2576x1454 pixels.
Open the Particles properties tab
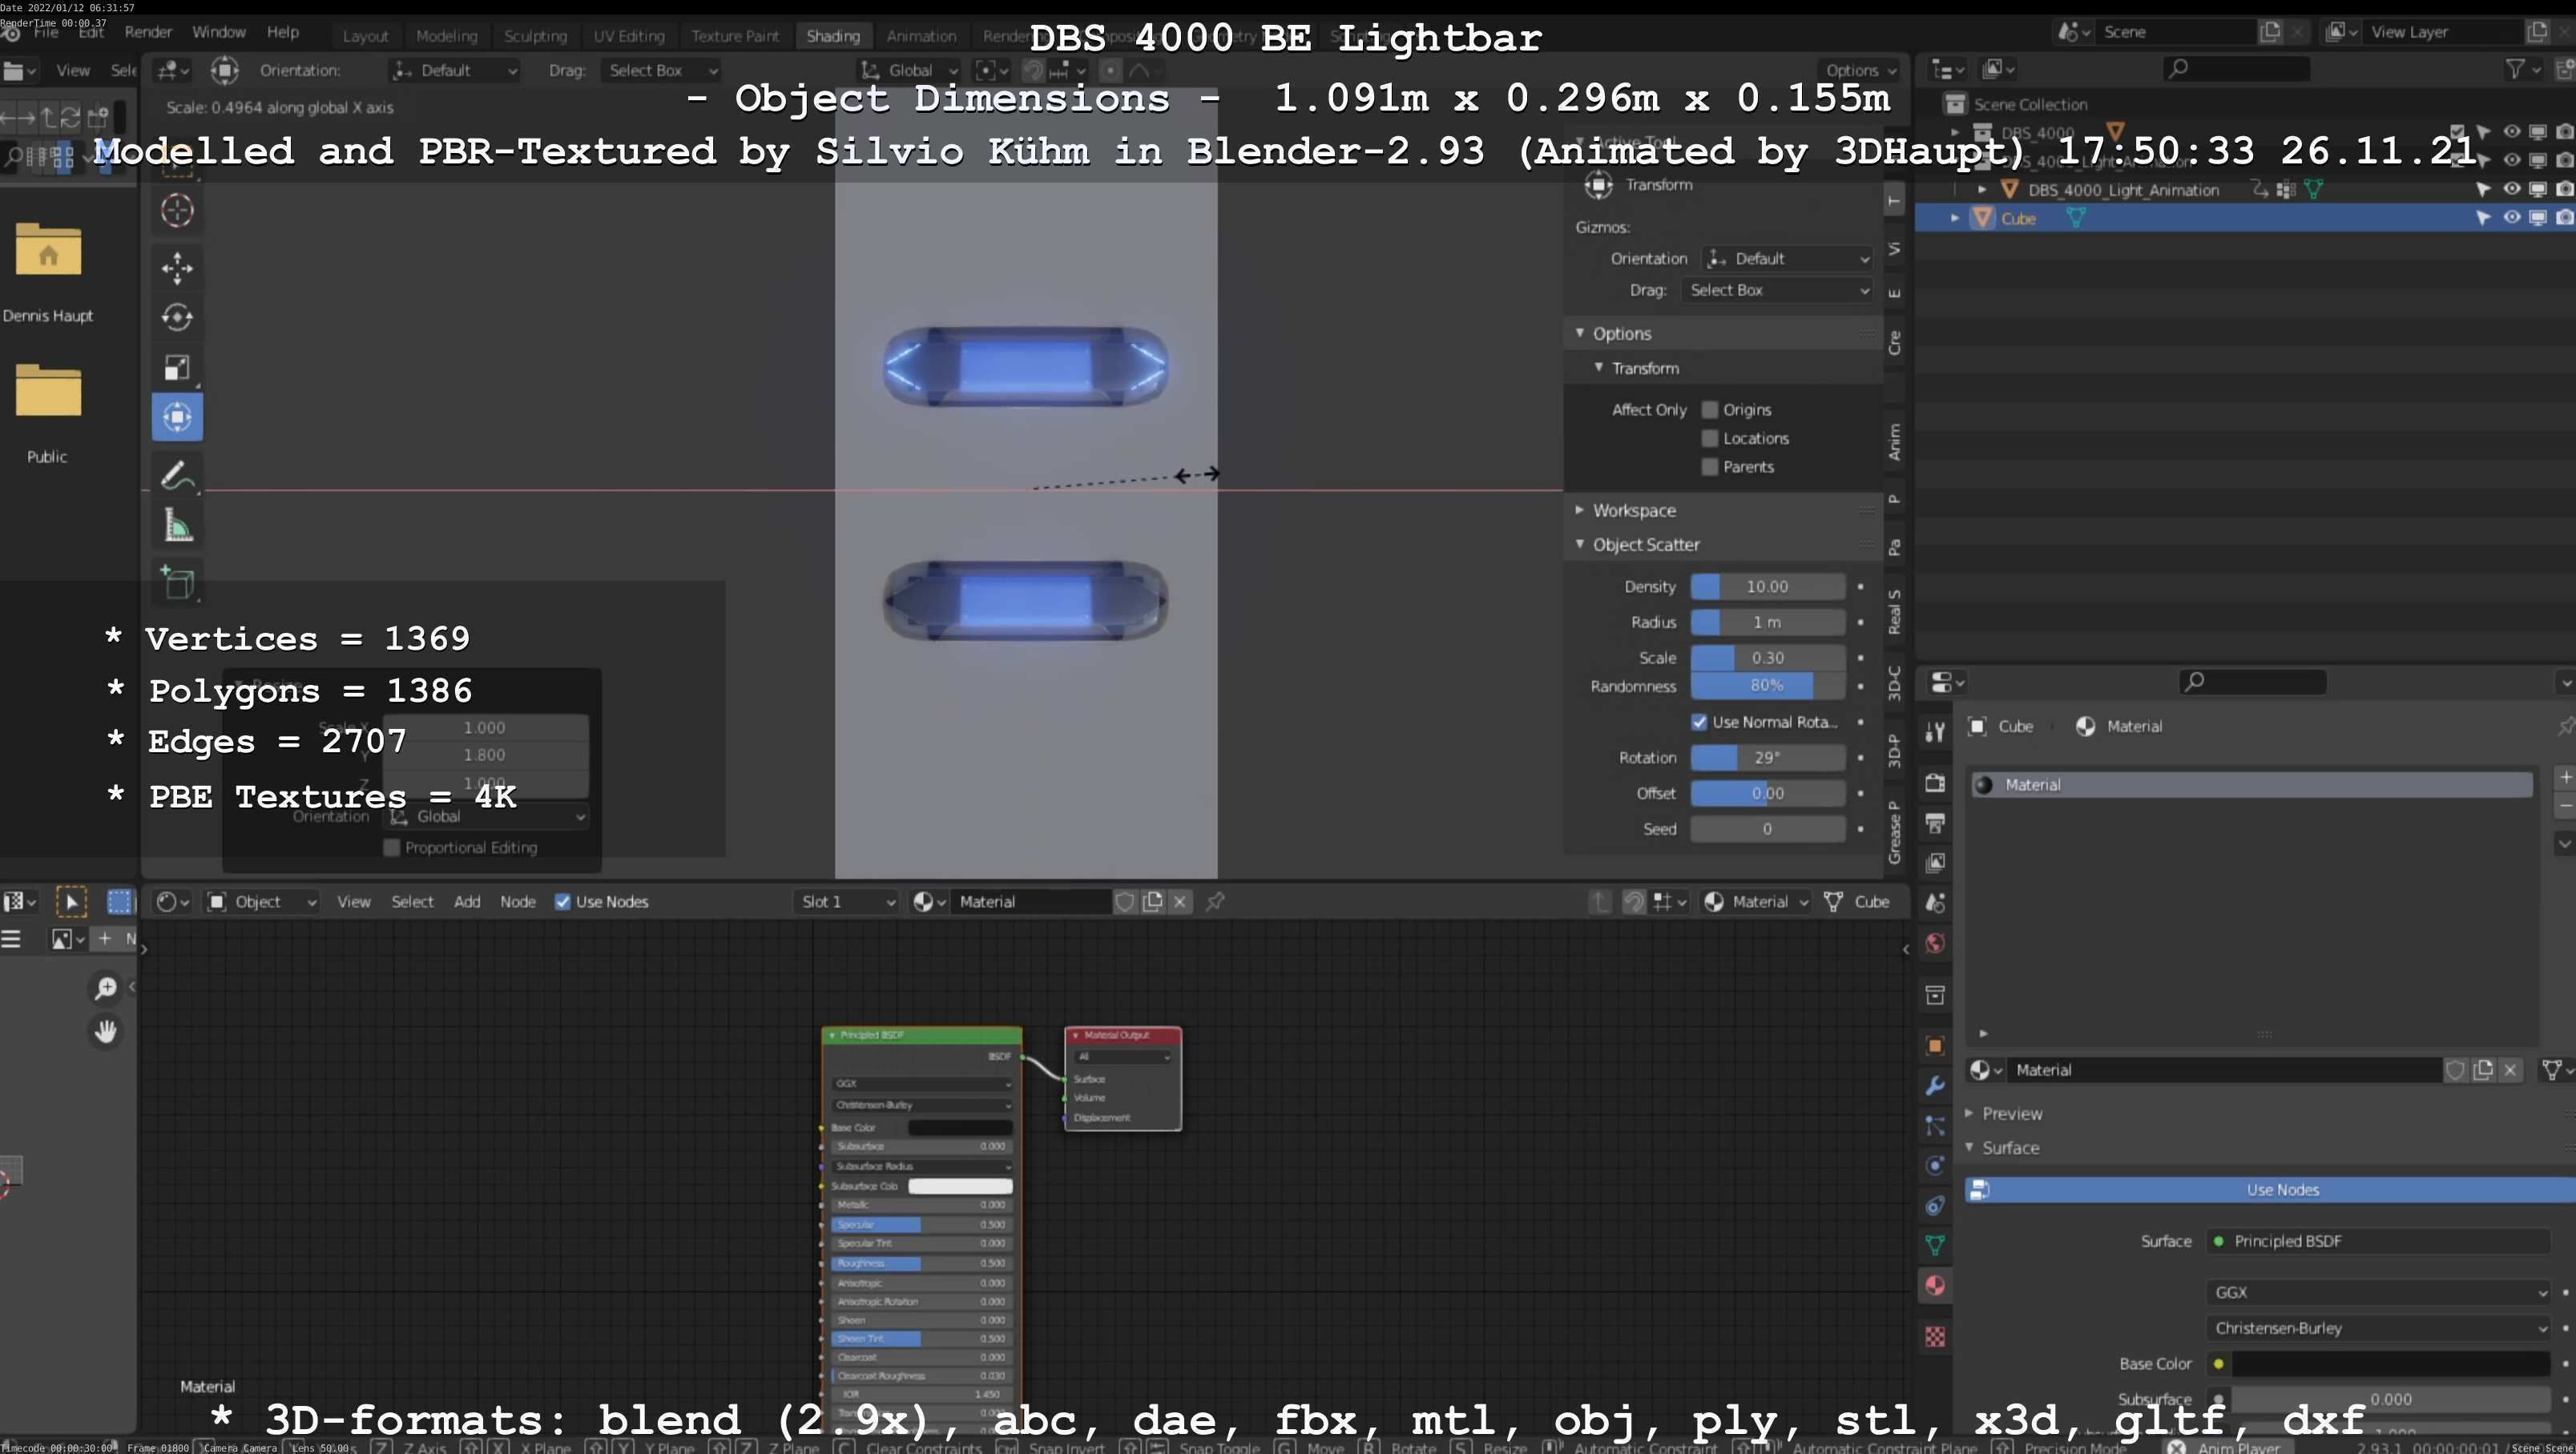pyautogui.click(x=1935, y=1126)
